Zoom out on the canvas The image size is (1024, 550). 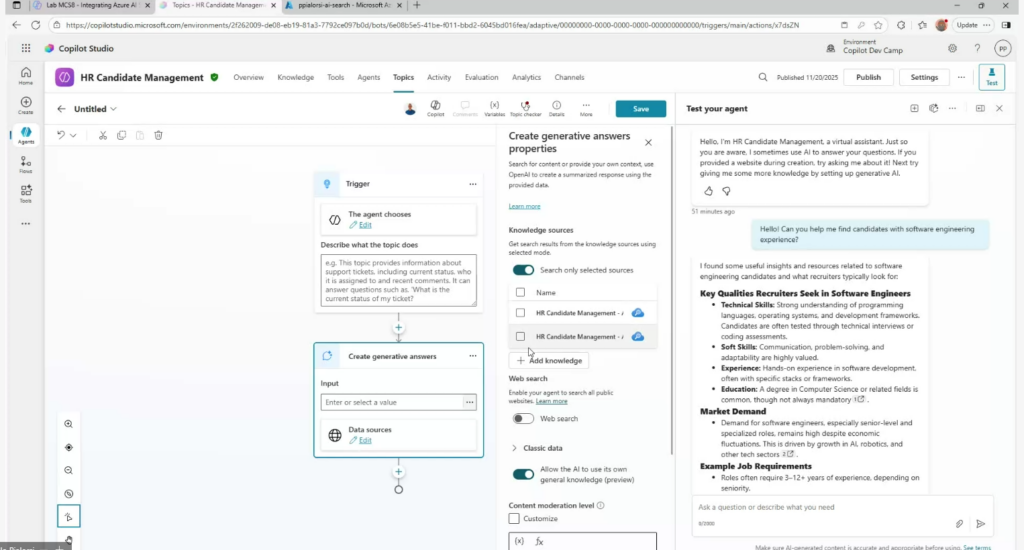69,470
